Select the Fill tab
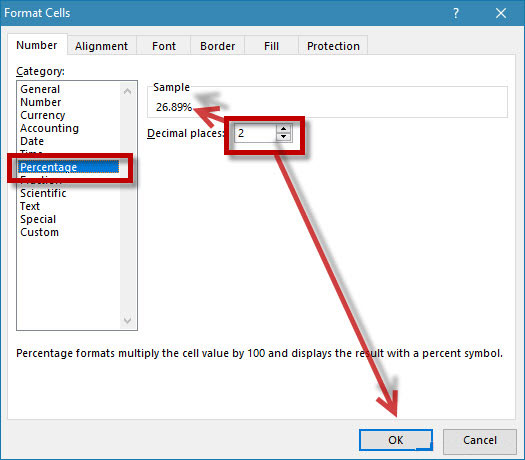This screenshot has height=460, width=525. click(x=271, y=46)
